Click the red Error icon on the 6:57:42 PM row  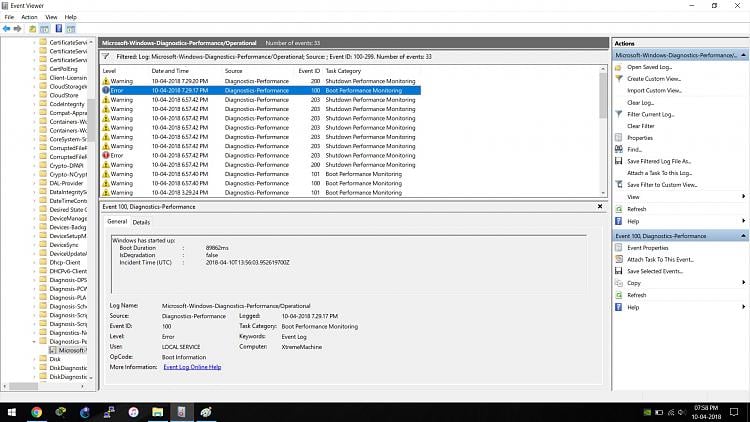pyautogui.click(x=106, y=155)
